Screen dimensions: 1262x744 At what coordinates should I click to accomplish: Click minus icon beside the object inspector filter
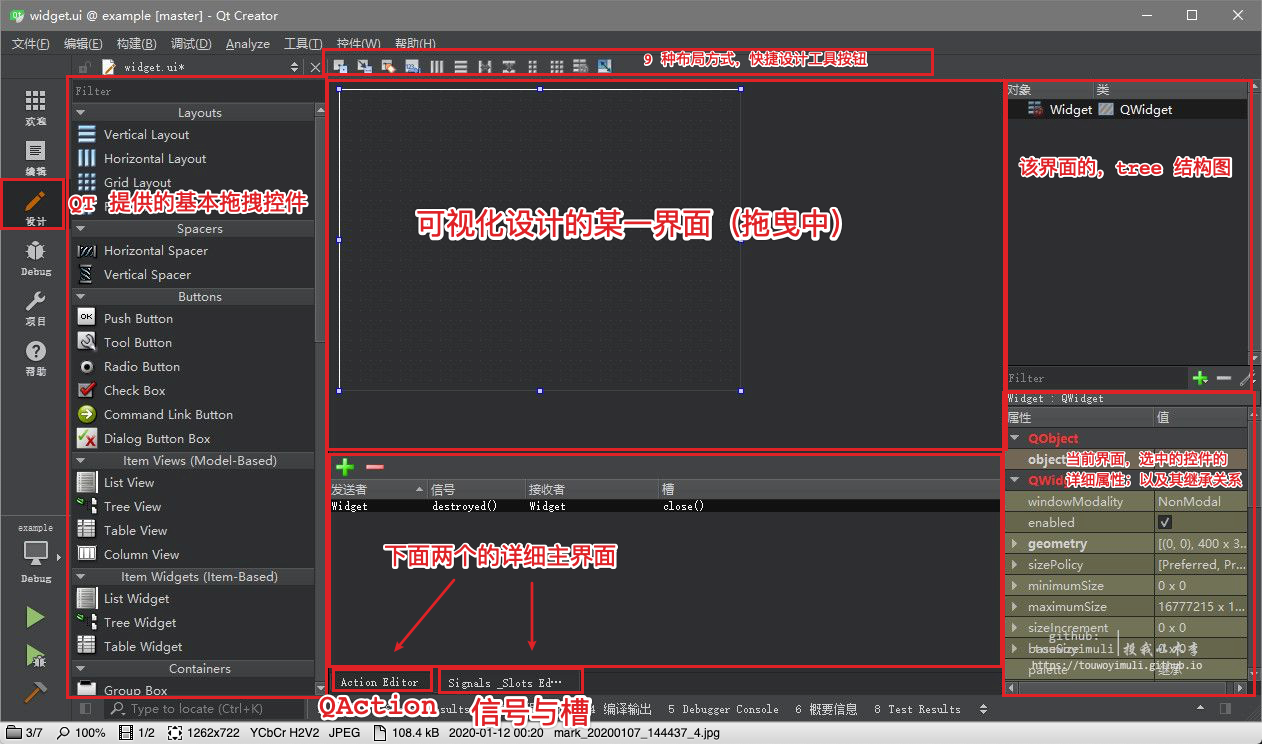click(1224, 378)
